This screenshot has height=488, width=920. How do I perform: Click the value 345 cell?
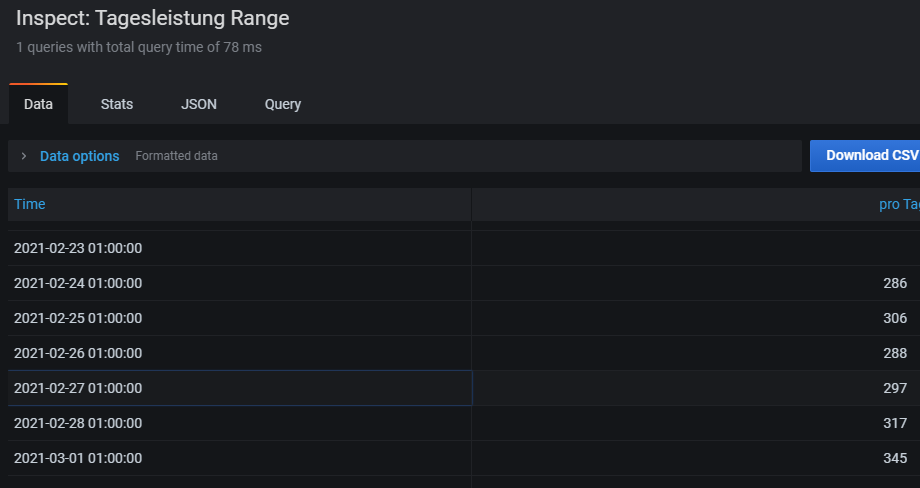pos(894,458)
